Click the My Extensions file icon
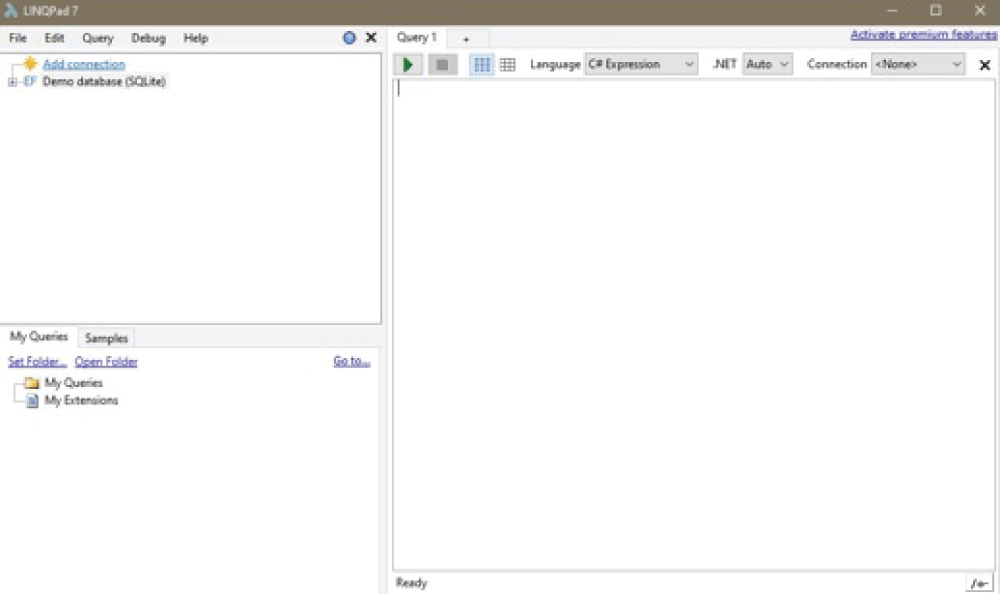Viewport: 1000px width, 596px height. pos(32,400)
